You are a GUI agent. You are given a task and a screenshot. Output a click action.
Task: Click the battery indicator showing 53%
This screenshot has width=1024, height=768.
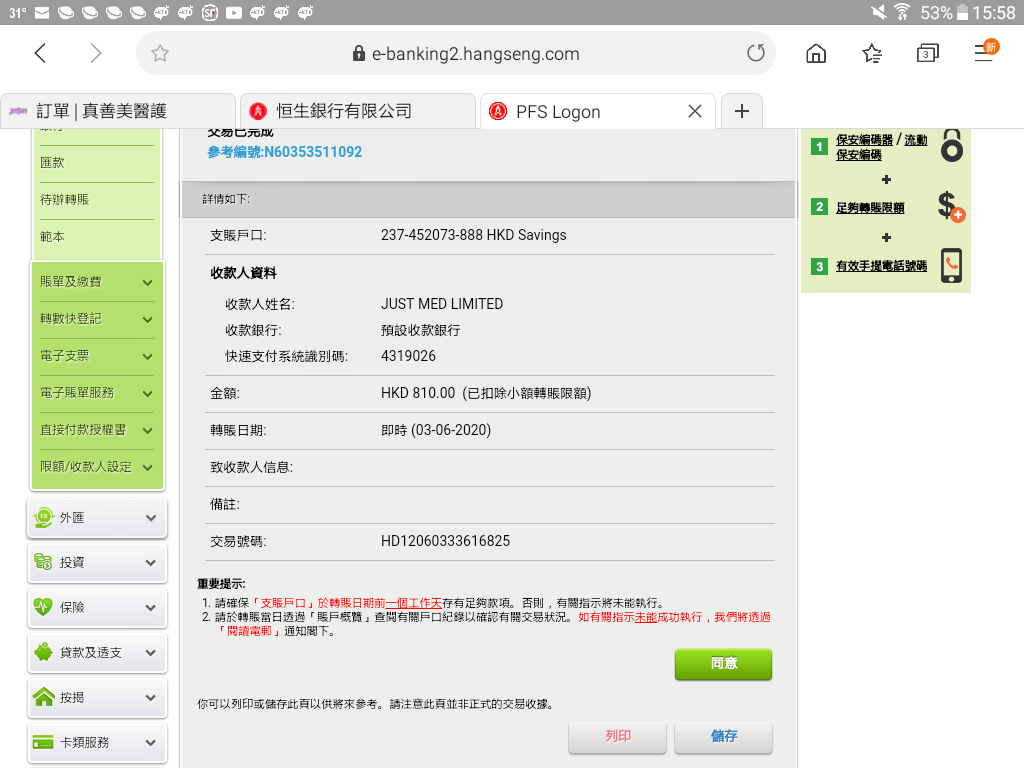tap(944, 12)
